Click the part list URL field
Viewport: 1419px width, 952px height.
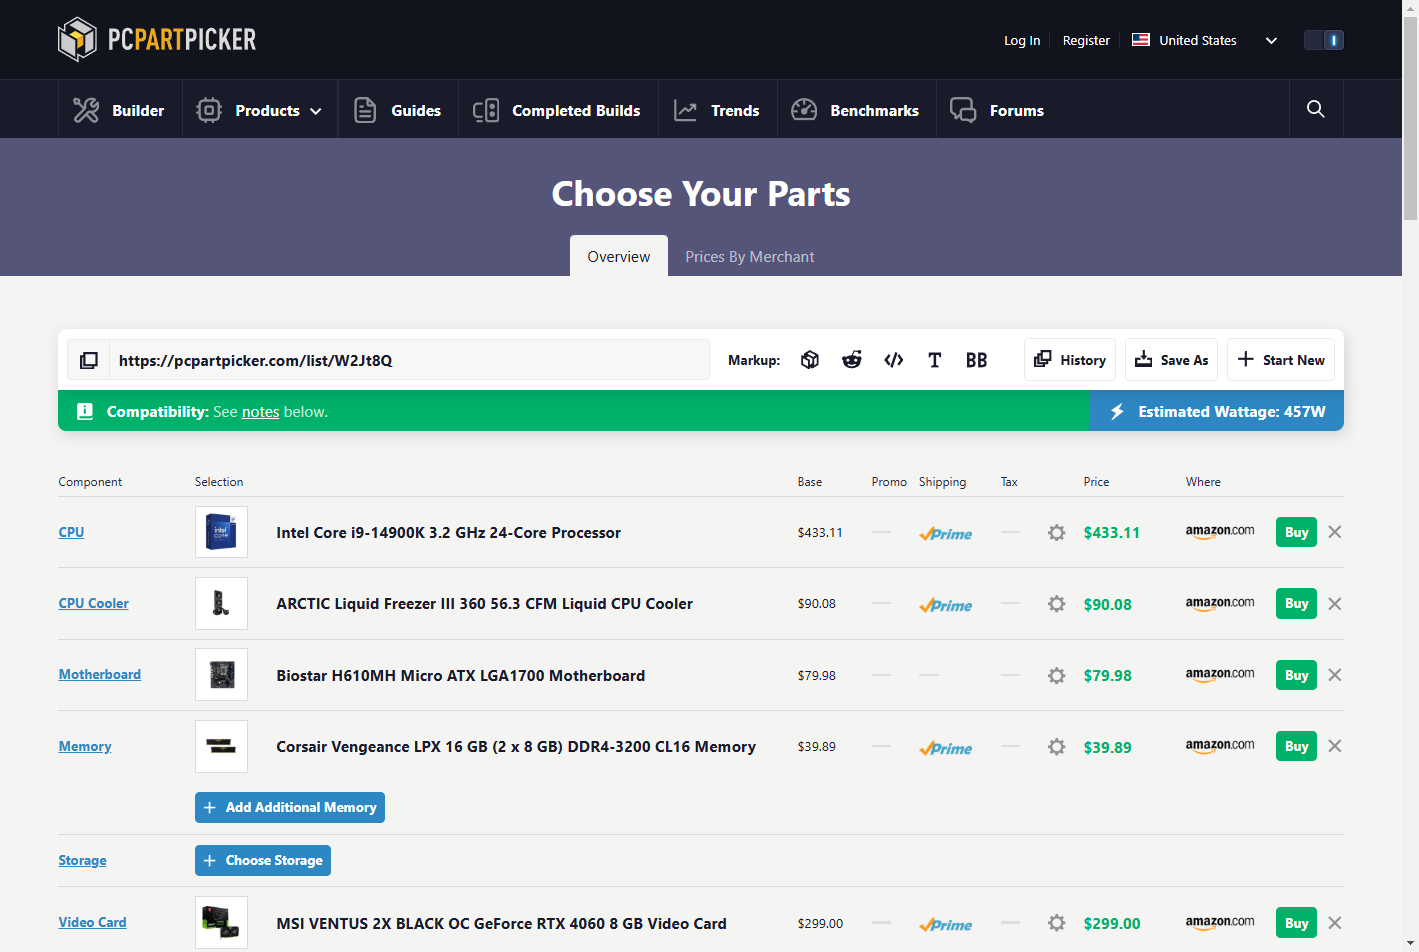[408, 360]
